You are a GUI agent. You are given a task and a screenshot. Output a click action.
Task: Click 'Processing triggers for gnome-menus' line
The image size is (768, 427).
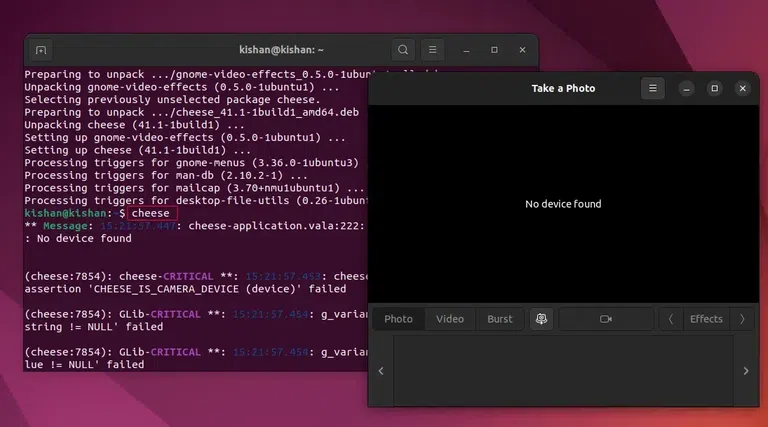point(192,163)
